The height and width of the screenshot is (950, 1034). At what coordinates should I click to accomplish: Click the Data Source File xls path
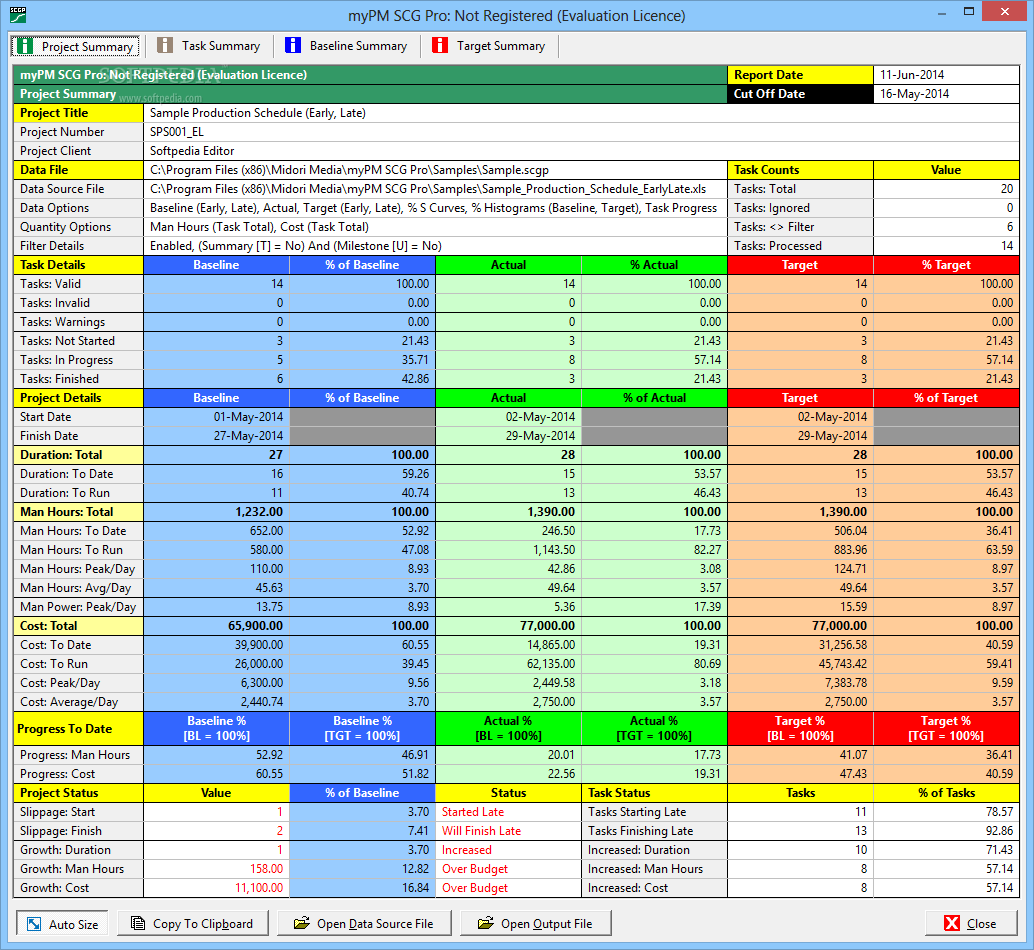click(435, 189)
